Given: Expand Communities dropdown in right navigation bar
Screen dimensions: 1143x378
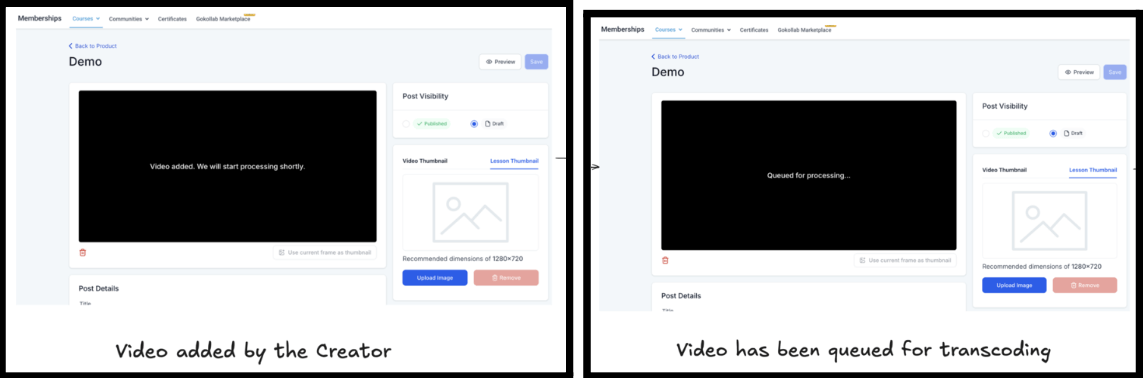Looking at the screenshot, I should 711,30.
